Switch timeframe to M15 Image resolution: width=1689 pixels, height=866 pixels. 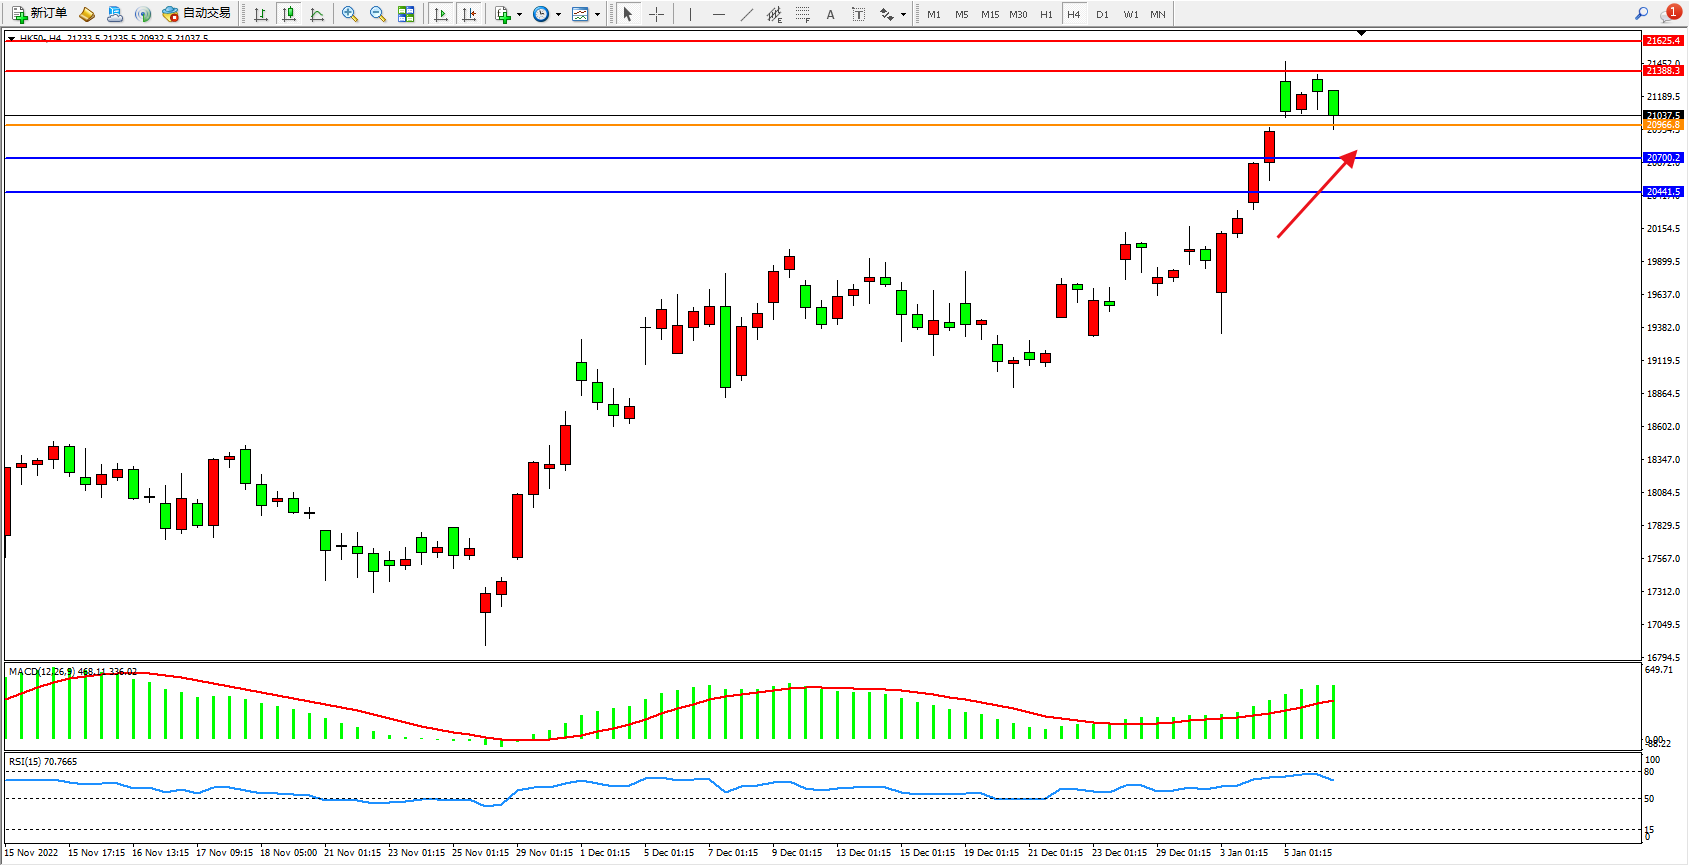(x=990, y=14)
